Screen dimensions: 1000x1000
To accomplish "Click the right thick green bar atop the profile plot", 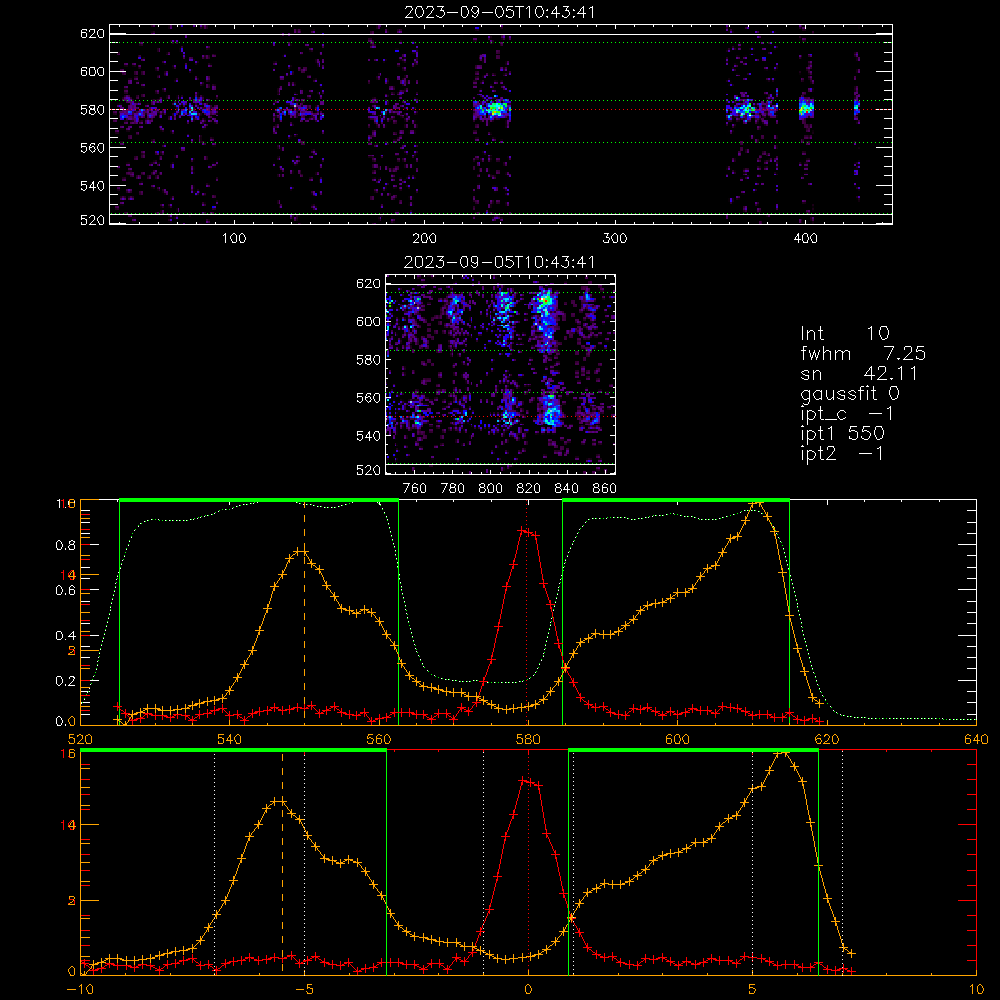I will click(676, 500).
